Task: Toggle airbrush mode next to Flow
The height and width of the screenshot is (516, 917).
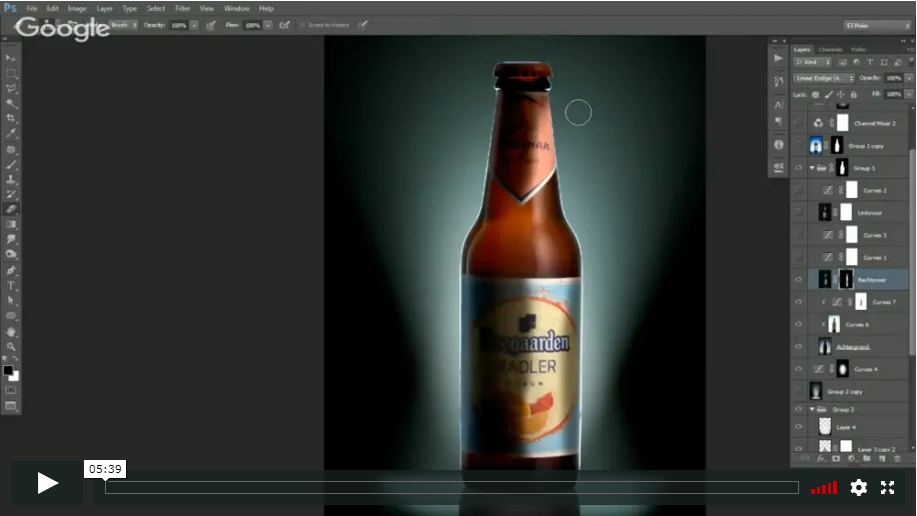Action: 284,25
